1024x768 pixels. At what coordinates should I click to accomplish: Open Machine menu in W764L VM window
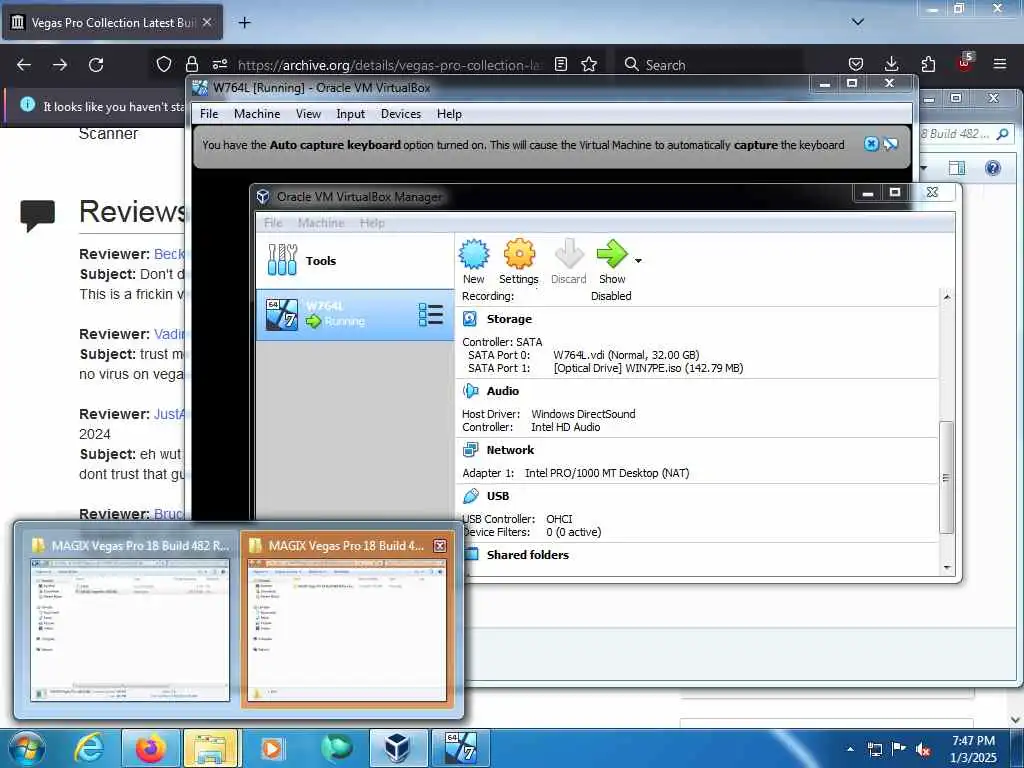(x=257, y=114)
